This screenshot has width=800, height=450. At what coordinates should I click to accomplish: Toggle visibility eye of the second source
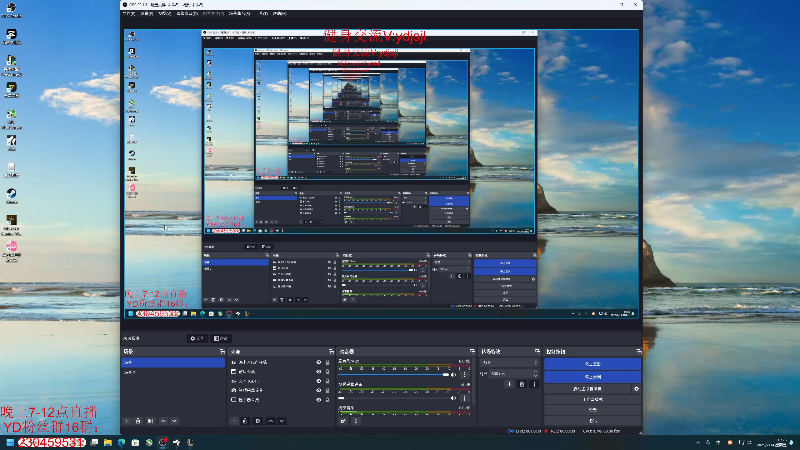319,371
